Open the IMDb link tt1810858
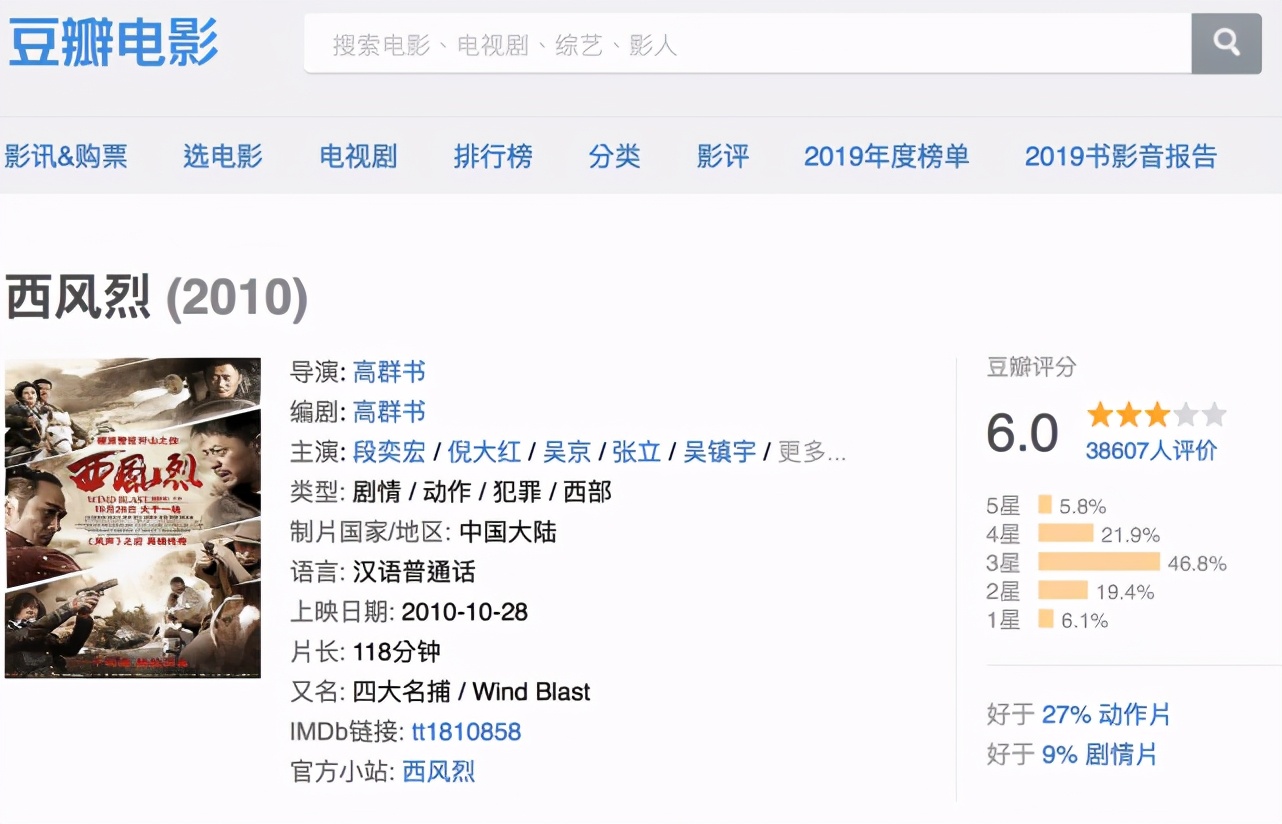This screenshot has height=824, width=1282. click(x=467, y=732)
